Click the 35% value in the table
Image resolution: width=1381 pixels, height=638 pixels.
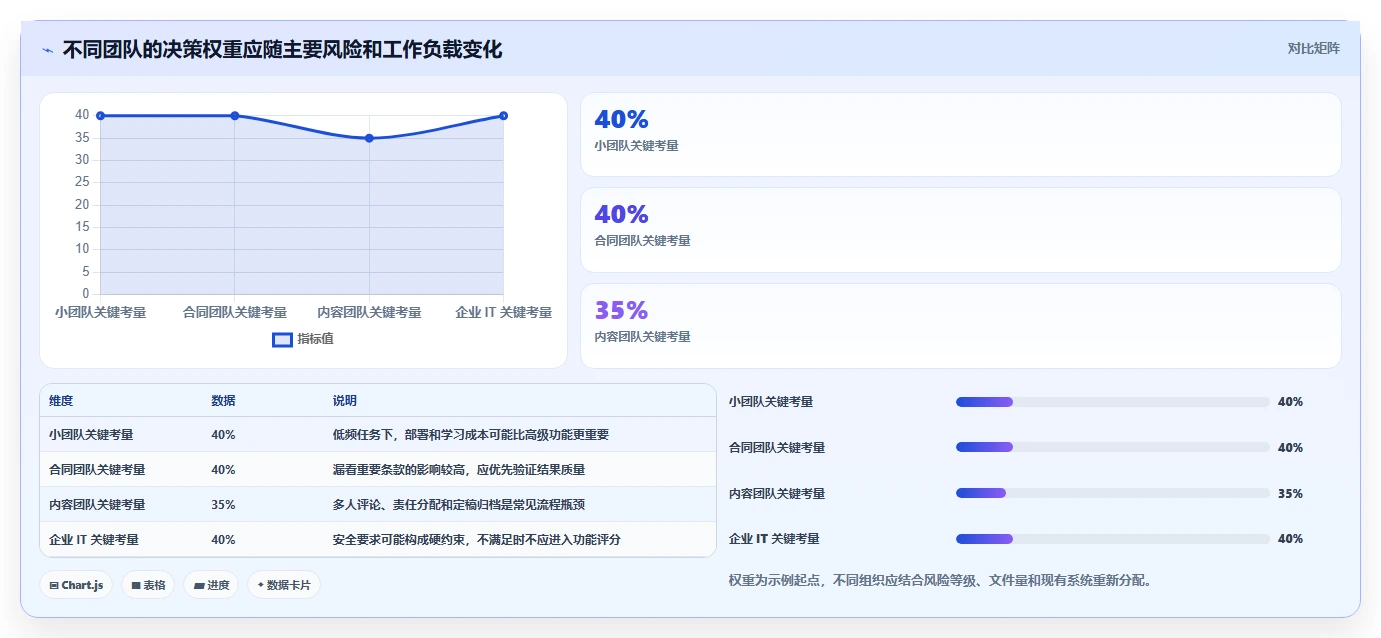[223, 505]
